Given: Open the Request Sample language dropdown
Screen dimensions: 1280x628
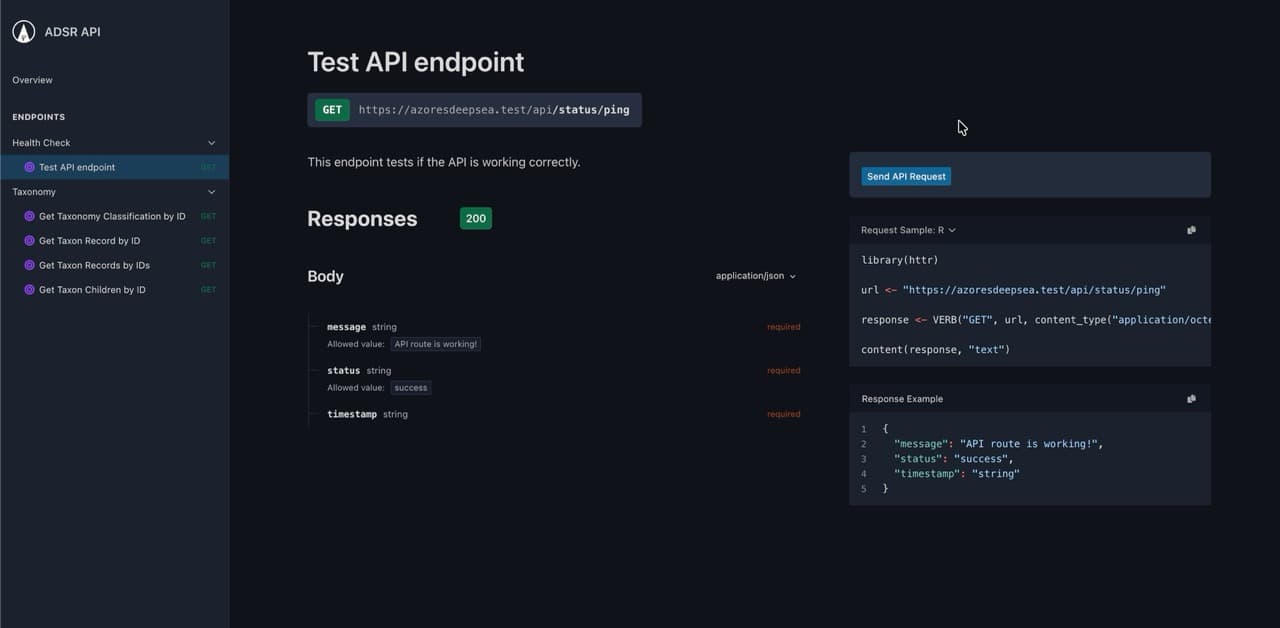Looking at the screenshot, I should point(907,229).
